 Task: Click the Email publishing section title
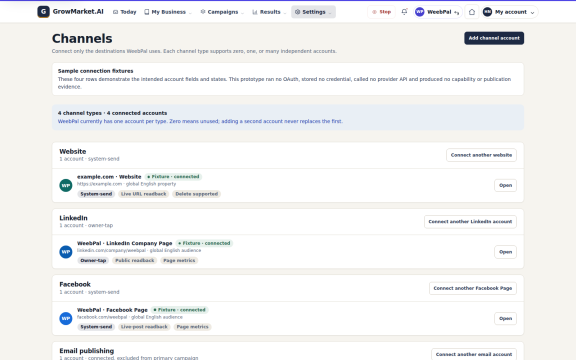87,351
